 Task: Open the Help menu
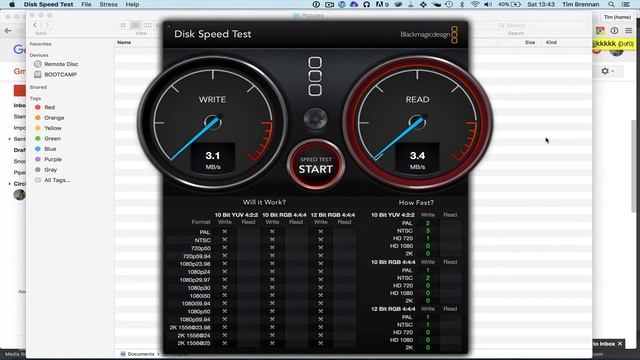[132, 4]
